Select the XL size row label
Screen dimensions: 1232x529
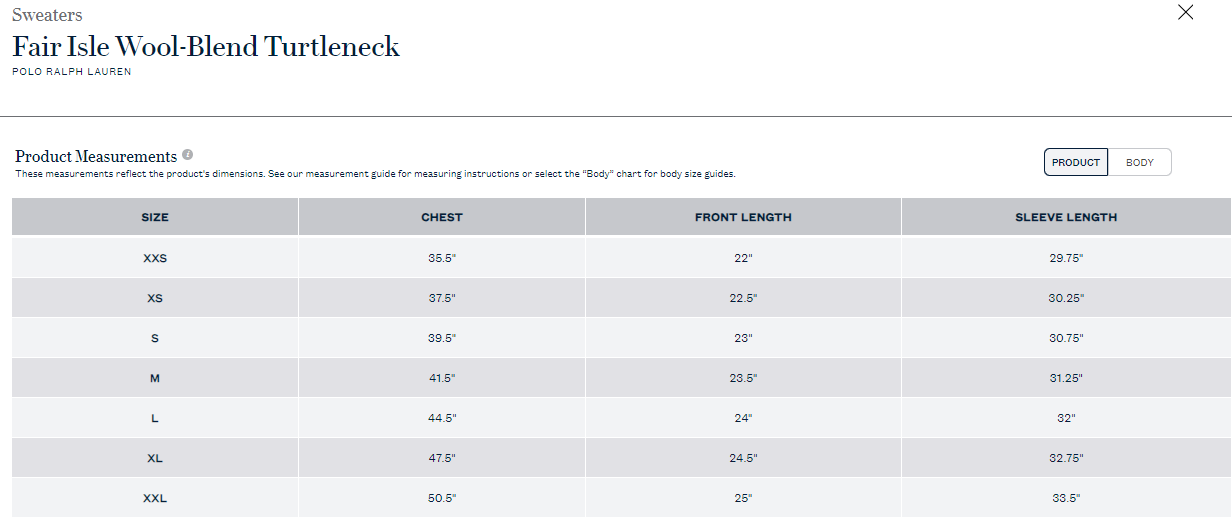[155, 458]
